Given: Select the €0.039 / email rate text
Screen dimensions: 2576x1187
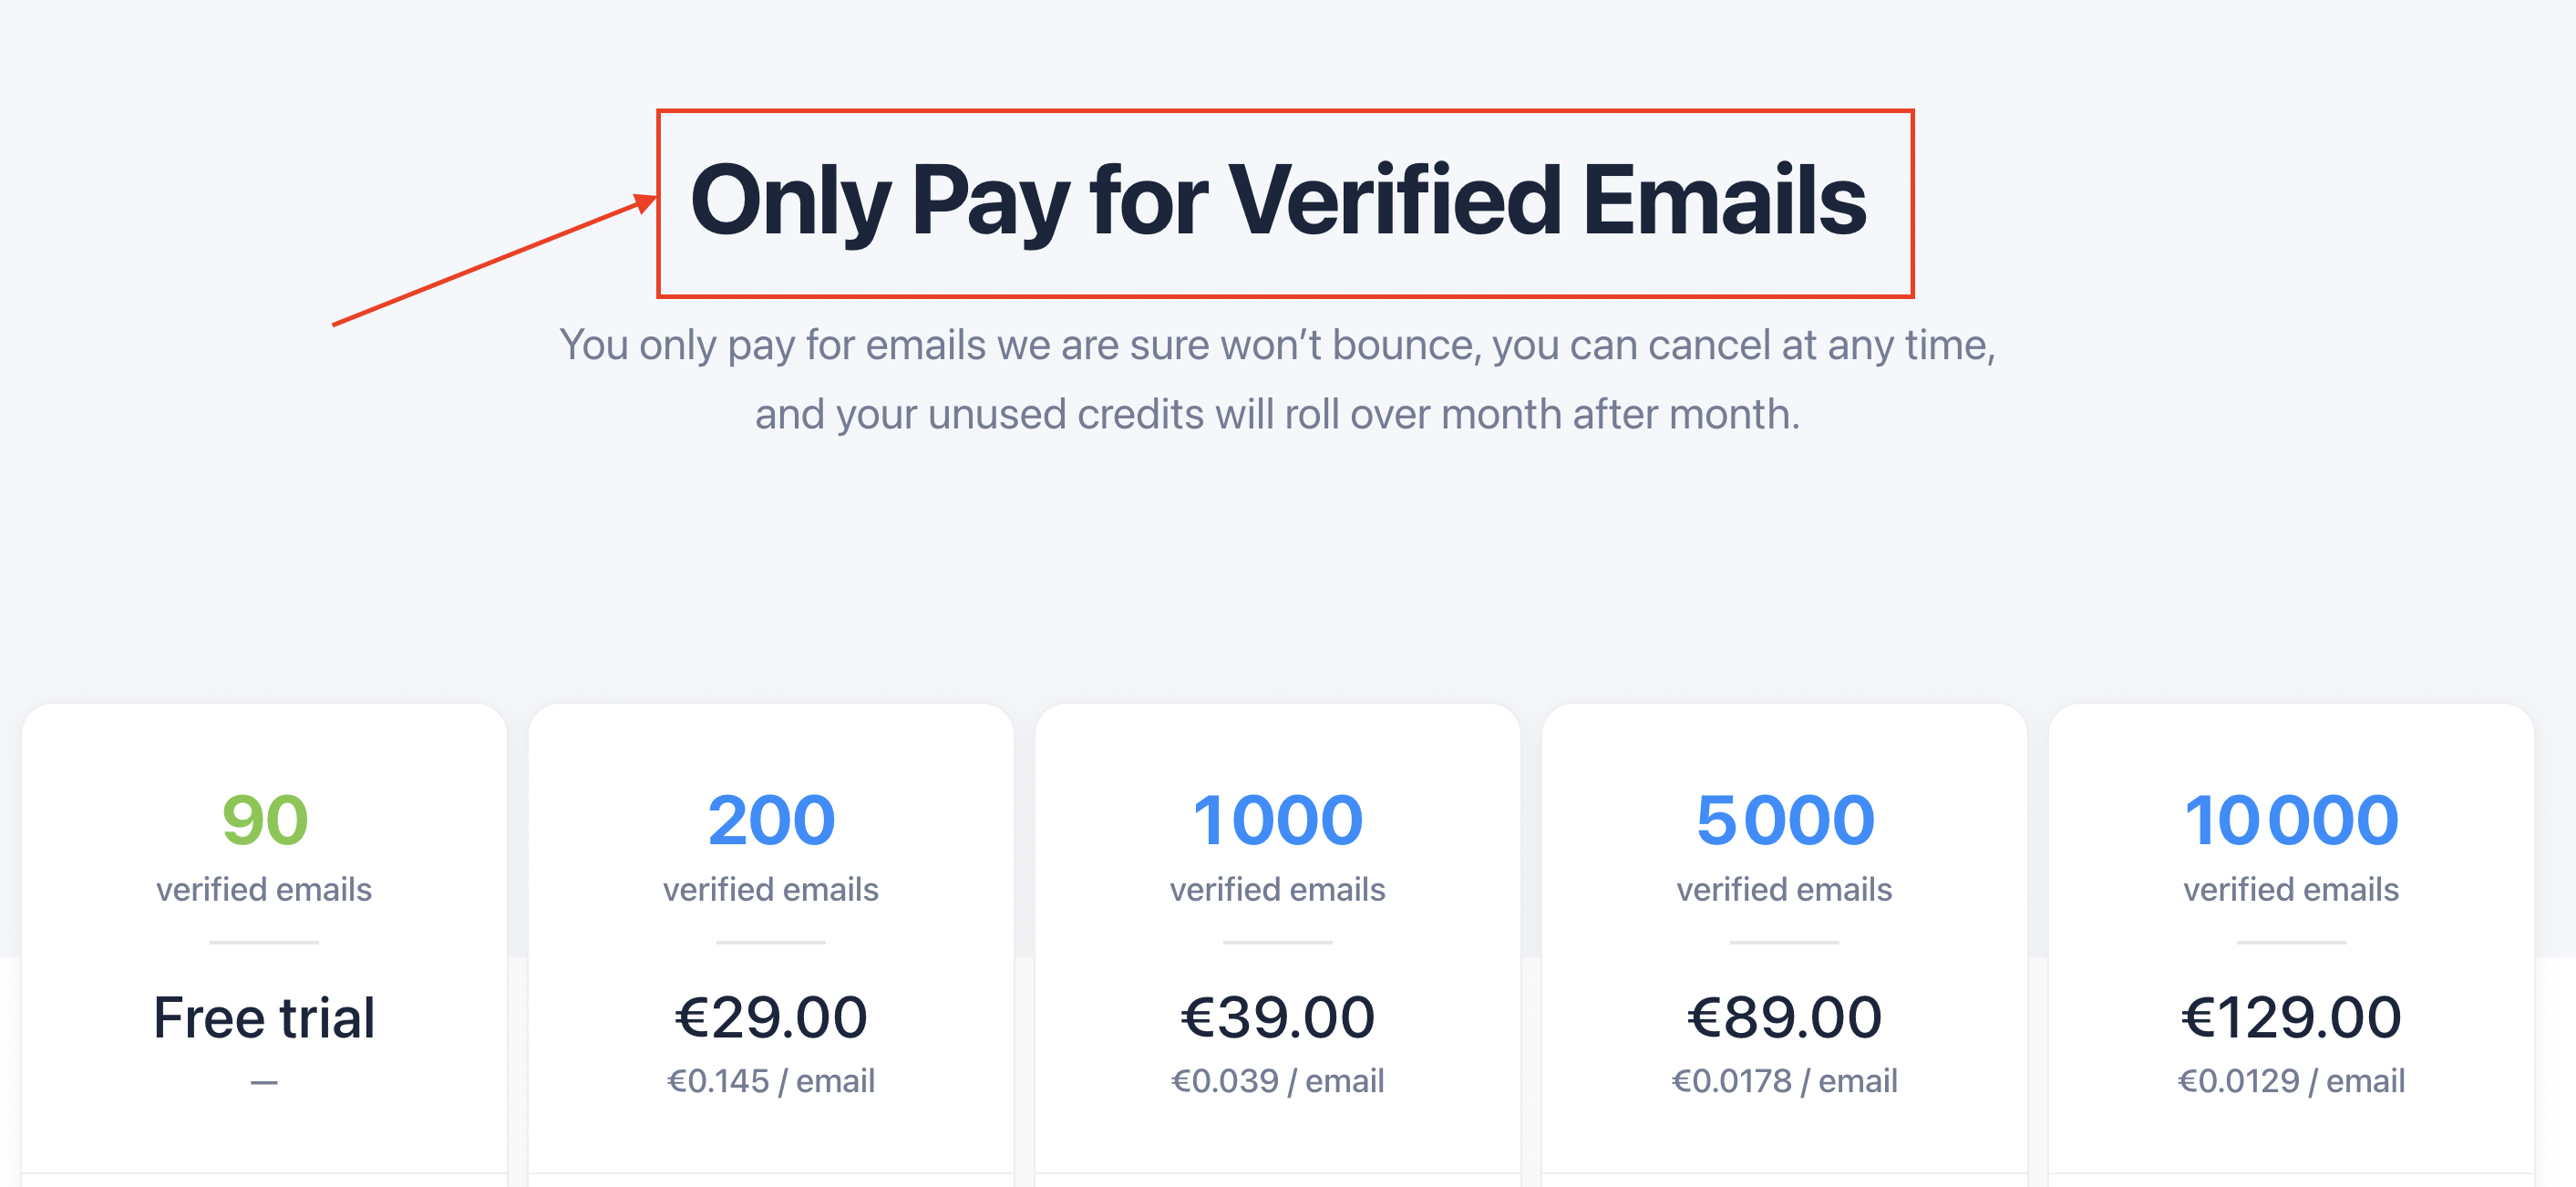Looking at the screenshot, I should tap(1278, 1081).
